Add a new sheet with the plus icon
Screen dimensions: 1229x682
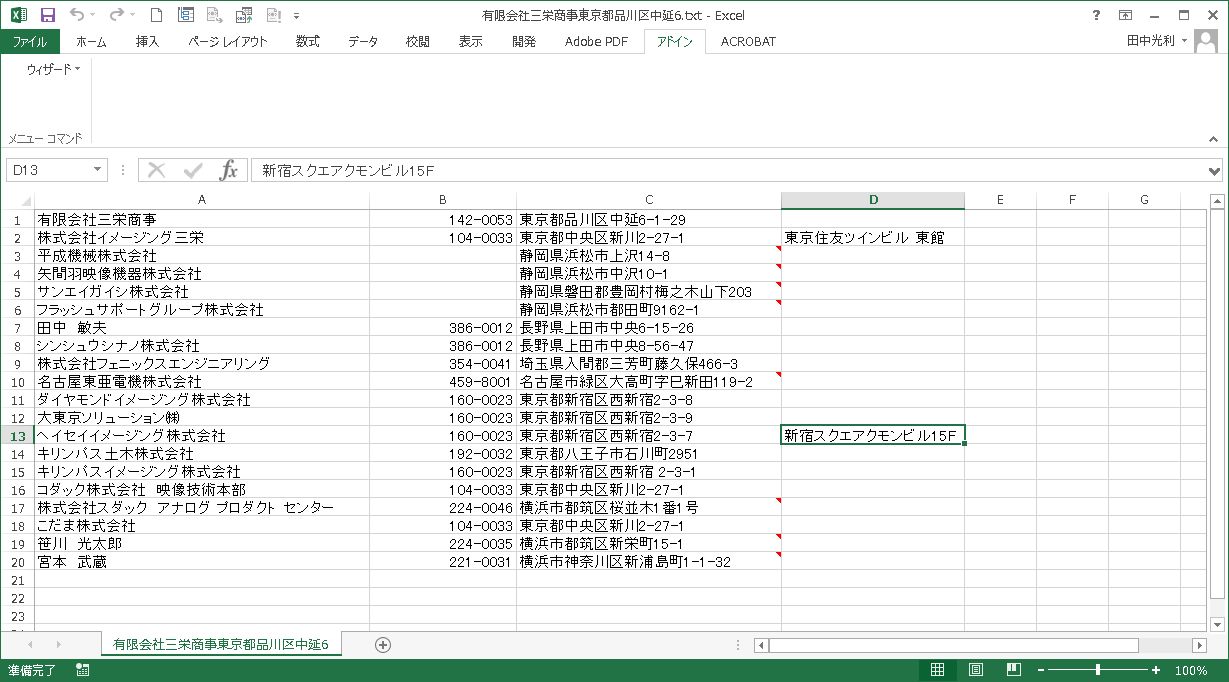(x=382, y=645)
